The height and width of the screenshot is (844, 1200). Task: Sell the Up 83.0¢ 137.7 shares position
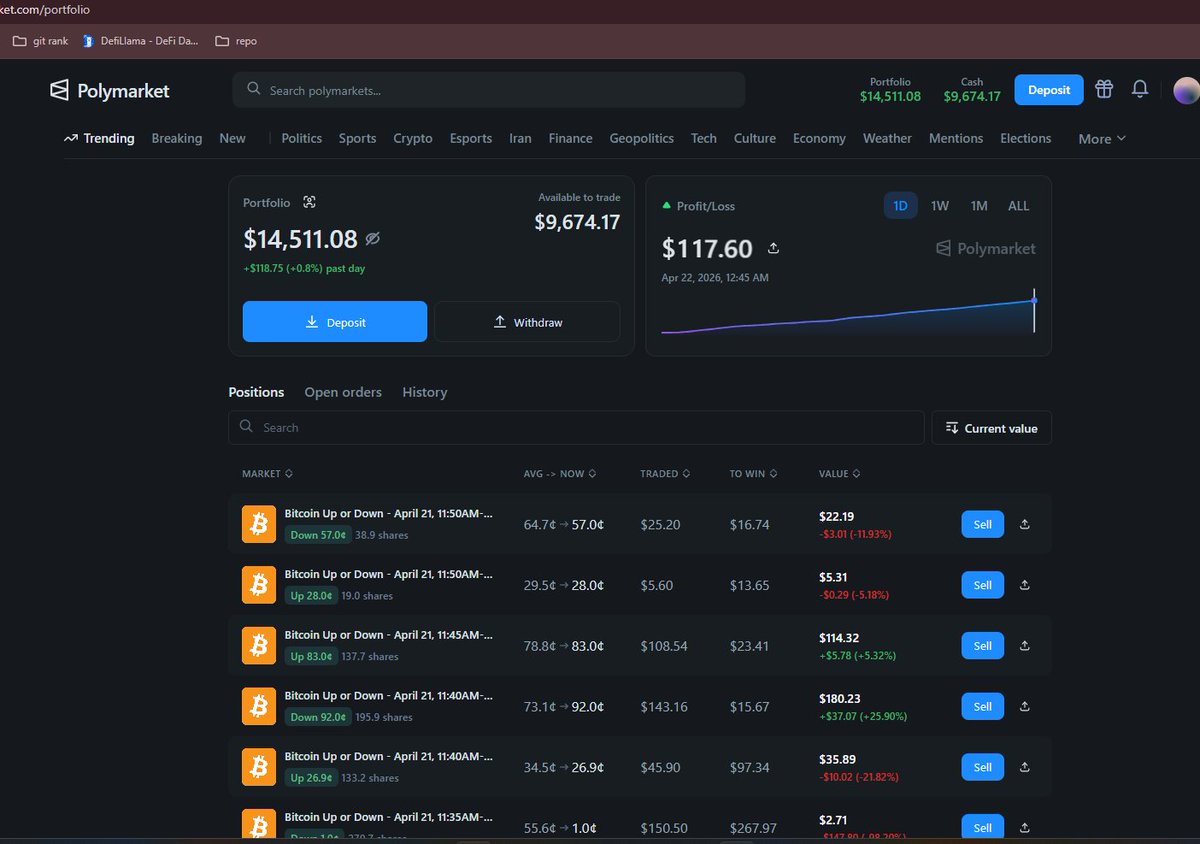(983, 646)
